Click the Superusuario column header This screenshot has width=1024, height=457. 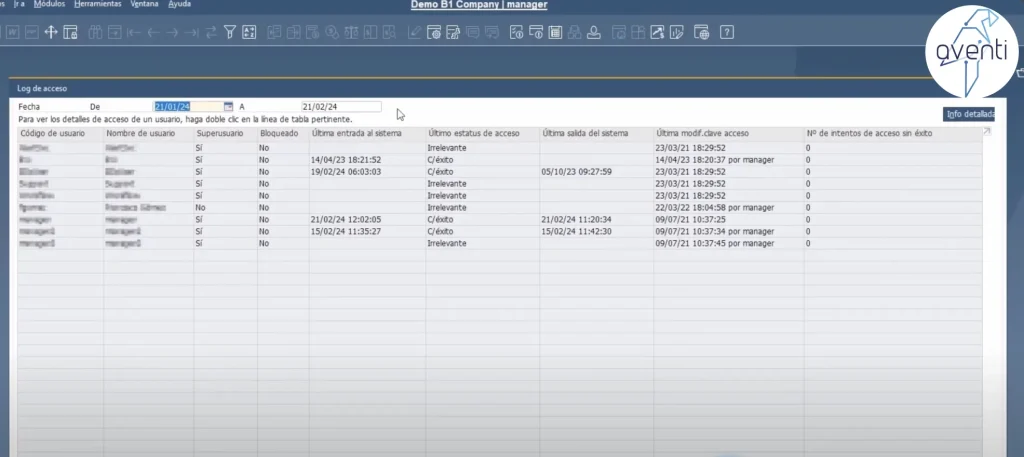tap(226, 133)
